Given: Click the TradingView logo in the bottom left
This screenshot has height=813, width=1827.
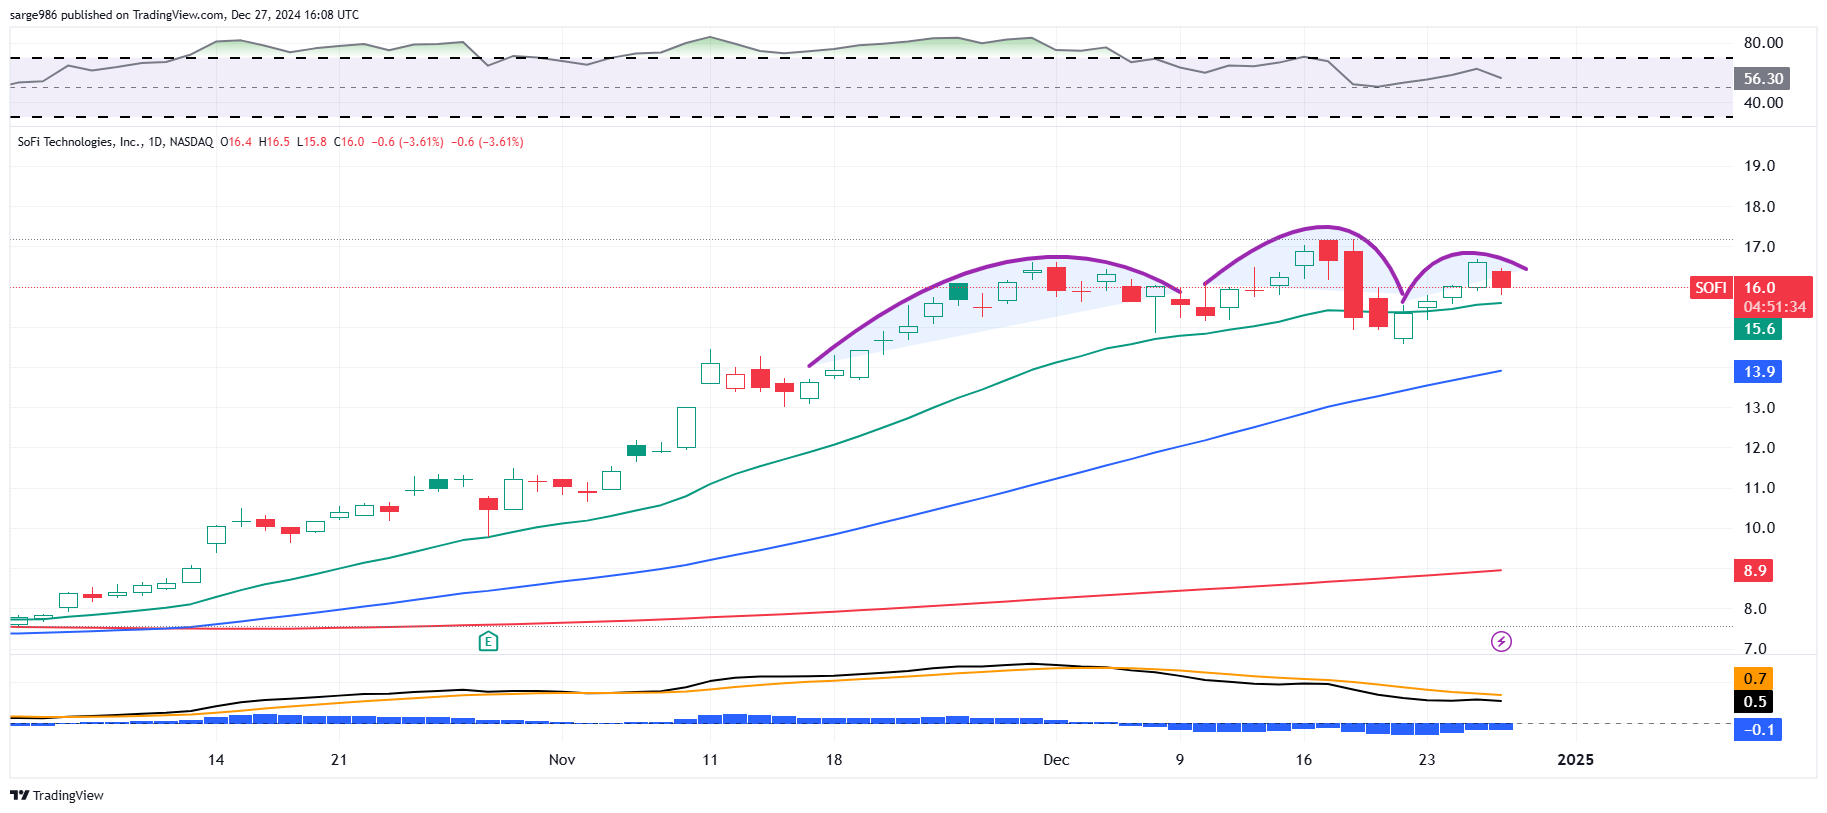Looking at the screenshot, I should [x=57, y=795].
